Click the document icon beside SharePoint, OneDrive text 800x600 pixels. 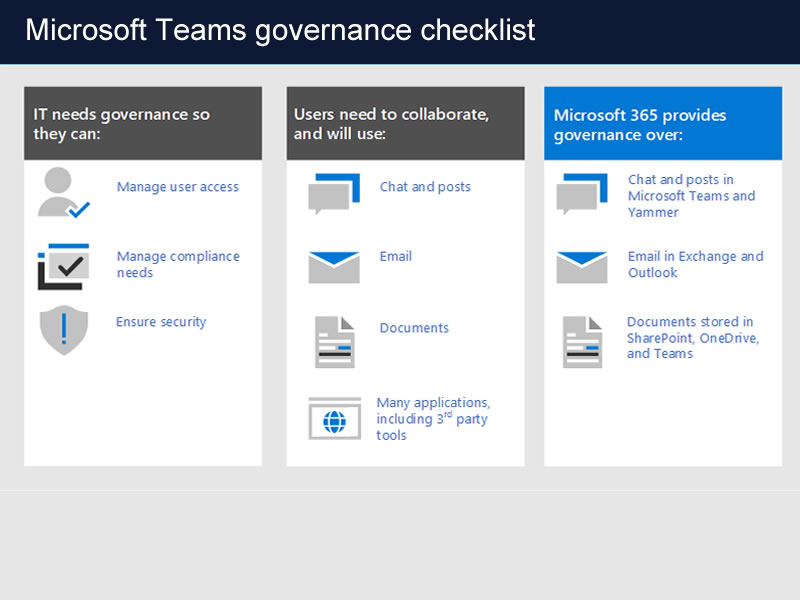[x=581, y=341]
